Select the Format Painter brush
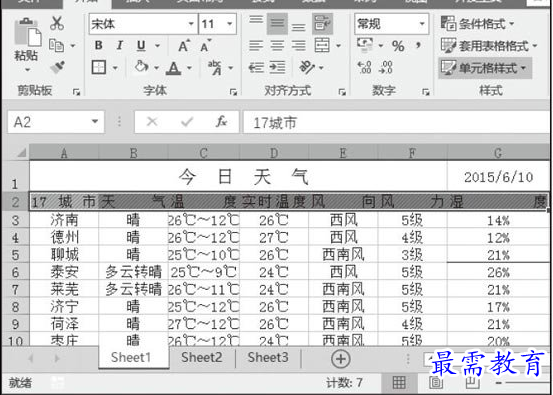 (x=57, y=67)
